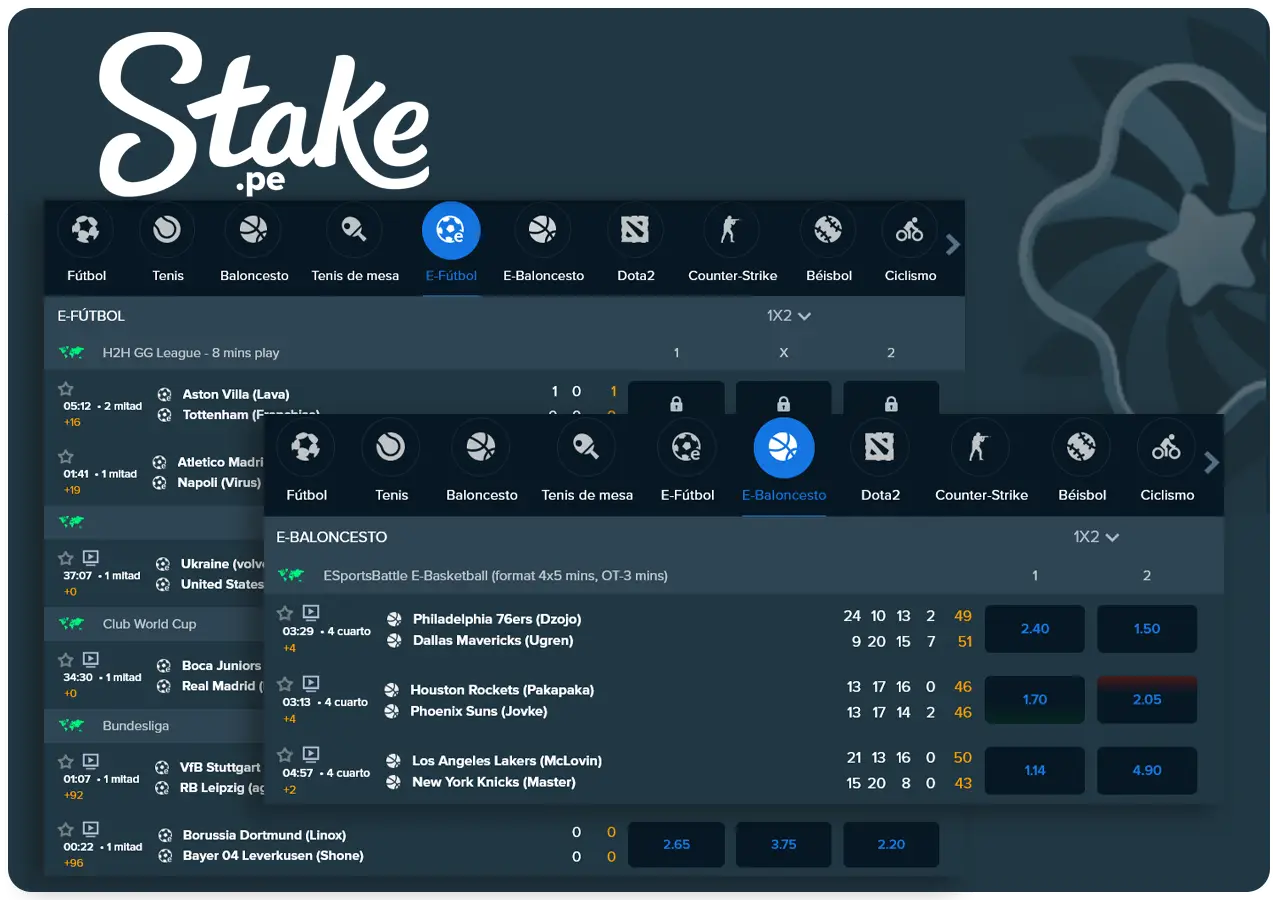The width and height of the screenshot is (1280, 900).
Task: Open +96 more markets for Borussia Dortmund match
Action: click(72, 863)
